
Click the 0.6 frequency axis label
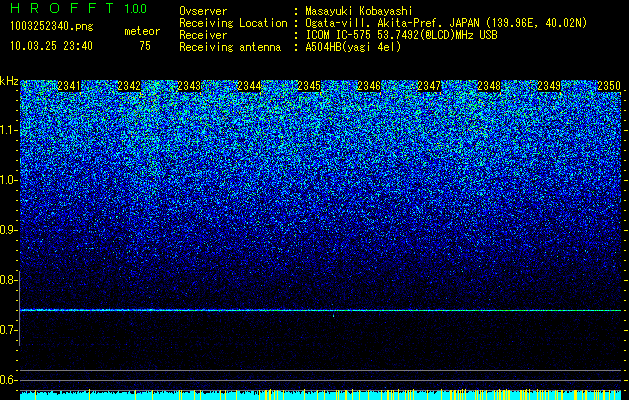point(8,380)
